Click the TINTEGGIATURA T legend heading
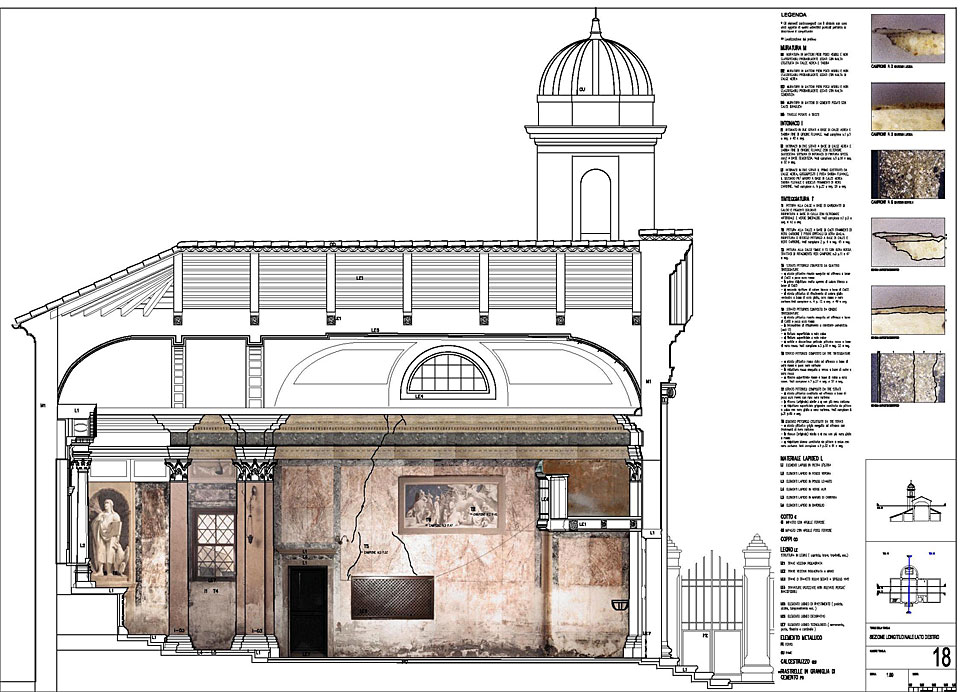This screenshot has width=960, height=692. point(797,198)
